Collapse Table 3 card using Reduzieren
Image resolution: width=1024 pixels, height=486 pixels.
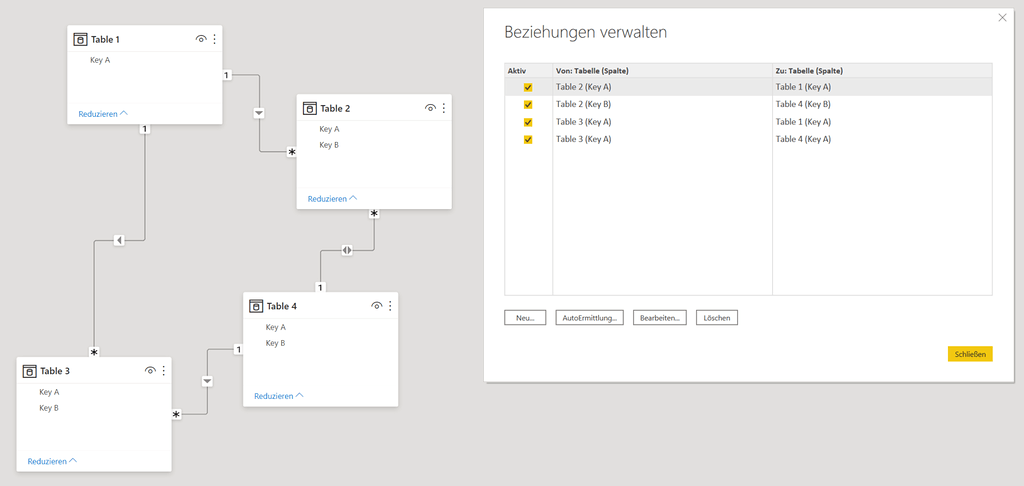click(51, 461)
